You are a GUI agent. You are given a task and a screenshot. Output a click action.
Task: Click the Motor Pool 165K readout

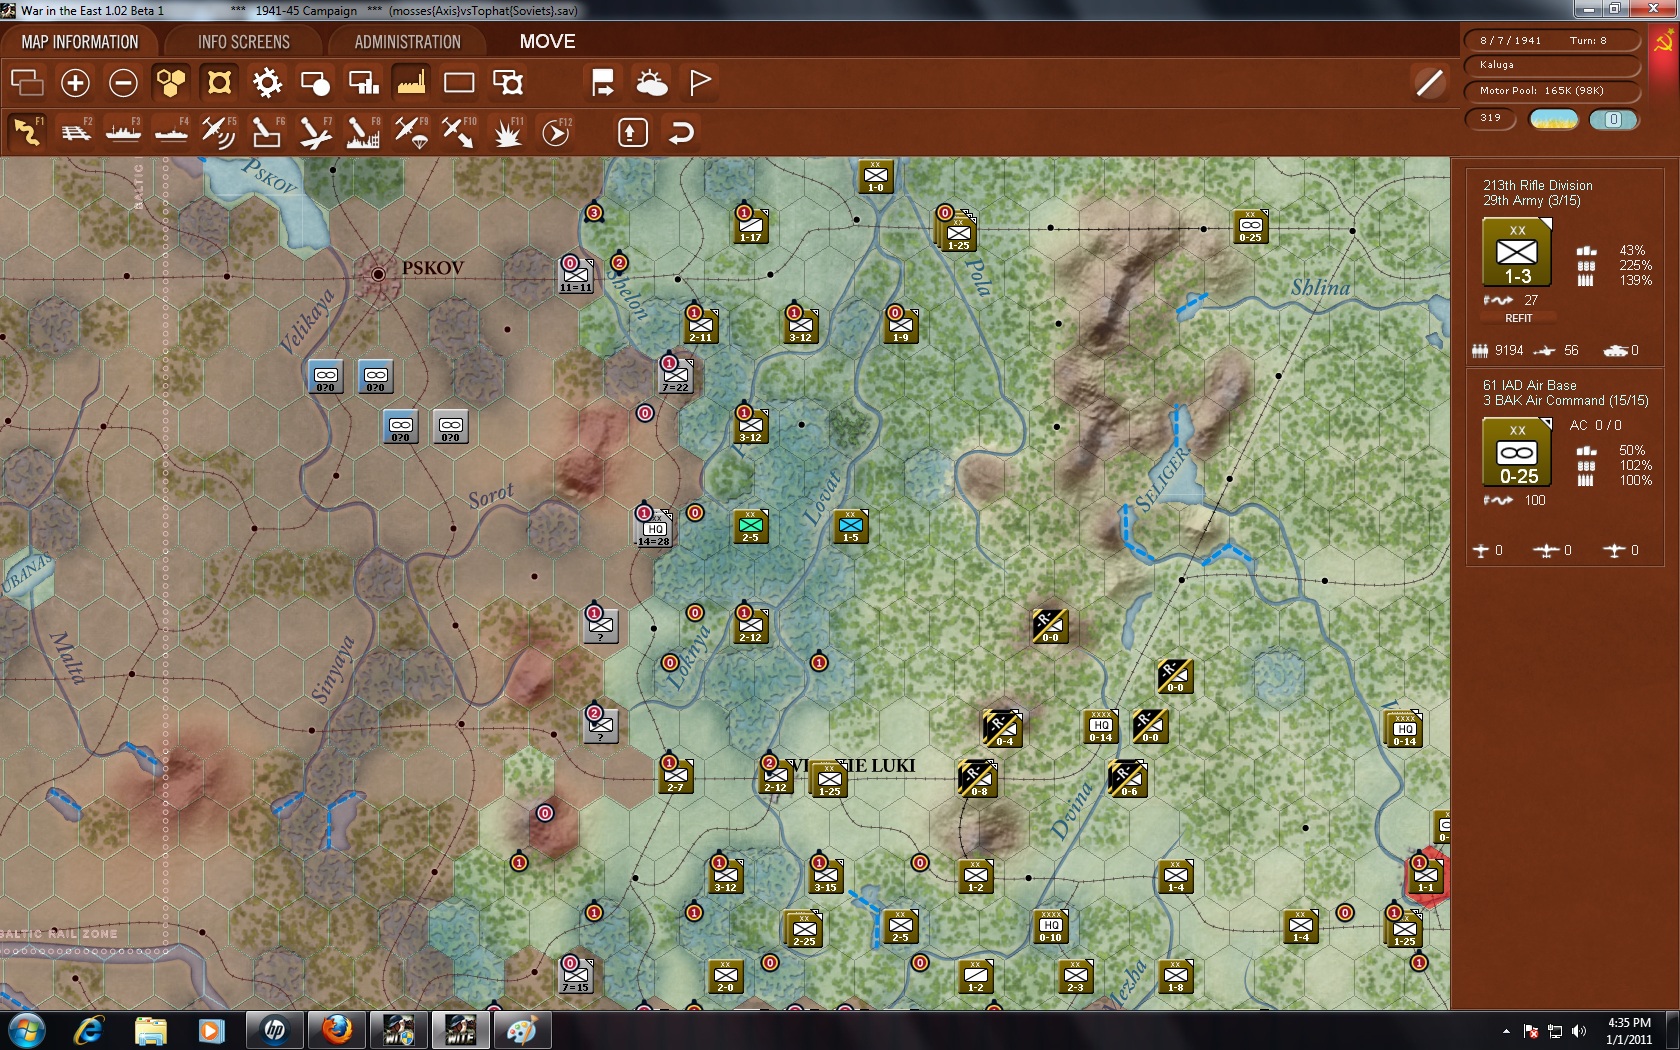(x=1552, y=90)
